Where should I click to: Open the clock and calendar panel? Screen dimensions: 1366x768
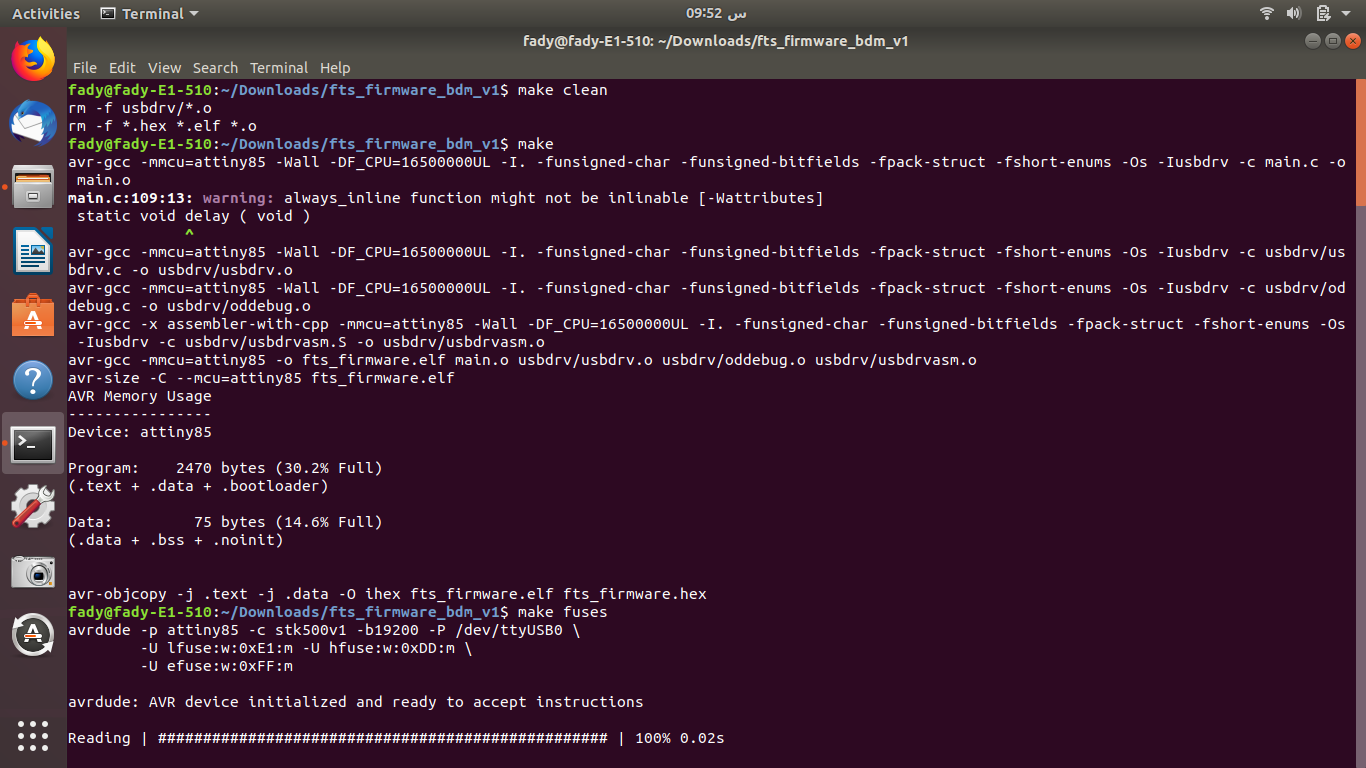pos(716,14)
